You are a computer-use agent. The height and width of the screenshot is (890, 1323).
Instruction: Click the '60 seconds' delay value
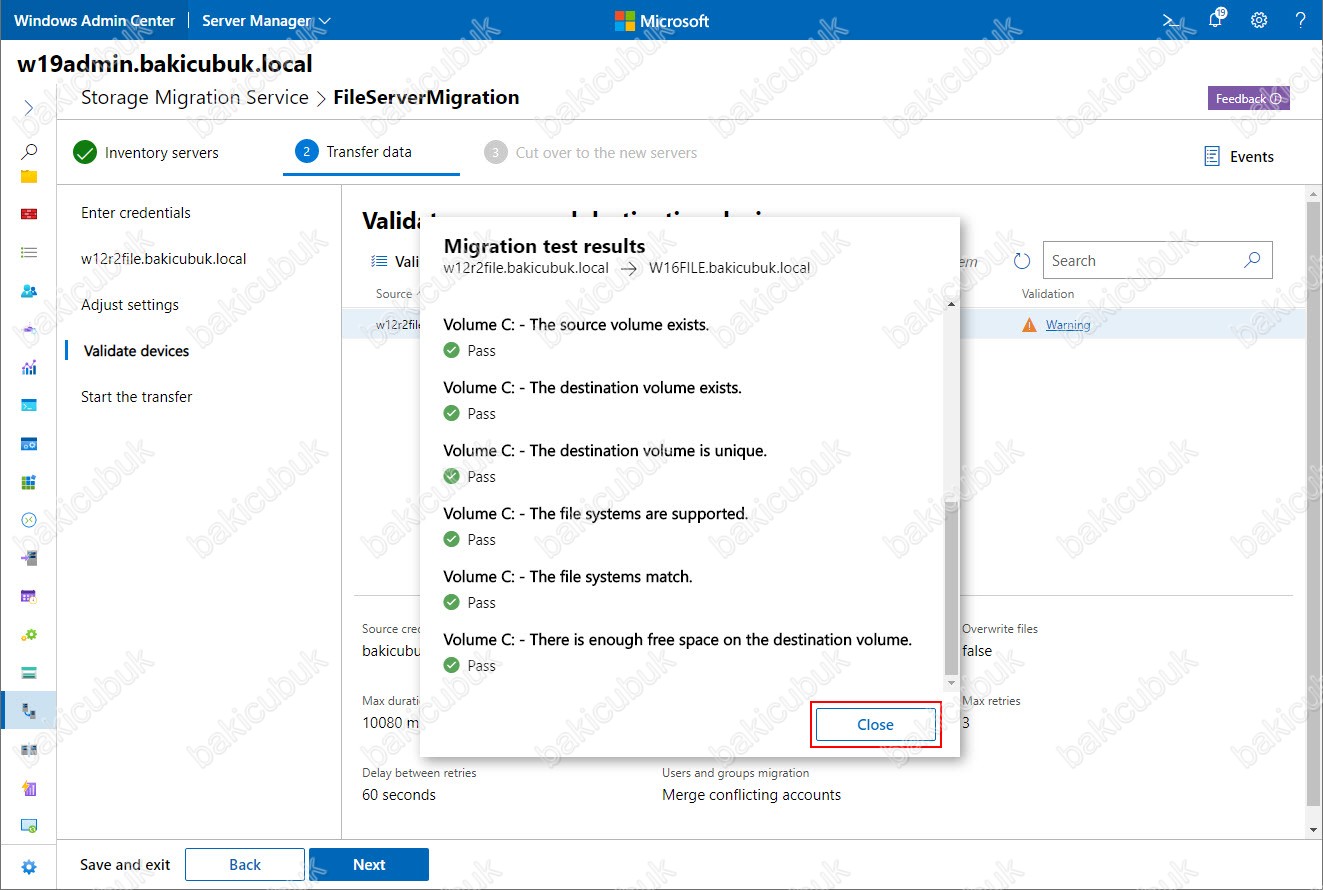point(399,795)
